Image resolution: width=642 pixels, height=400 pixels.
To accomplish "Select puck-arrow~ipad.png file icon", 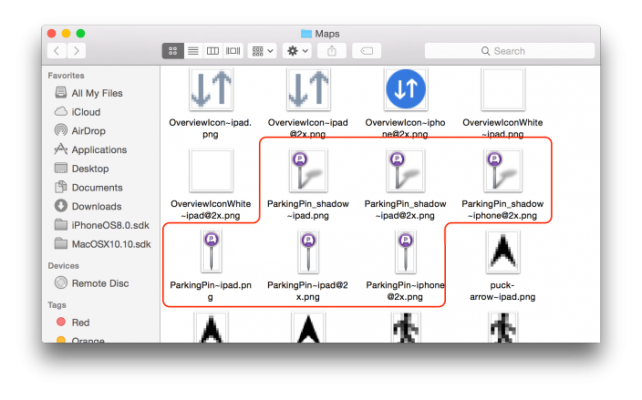I will pos(502,253).
